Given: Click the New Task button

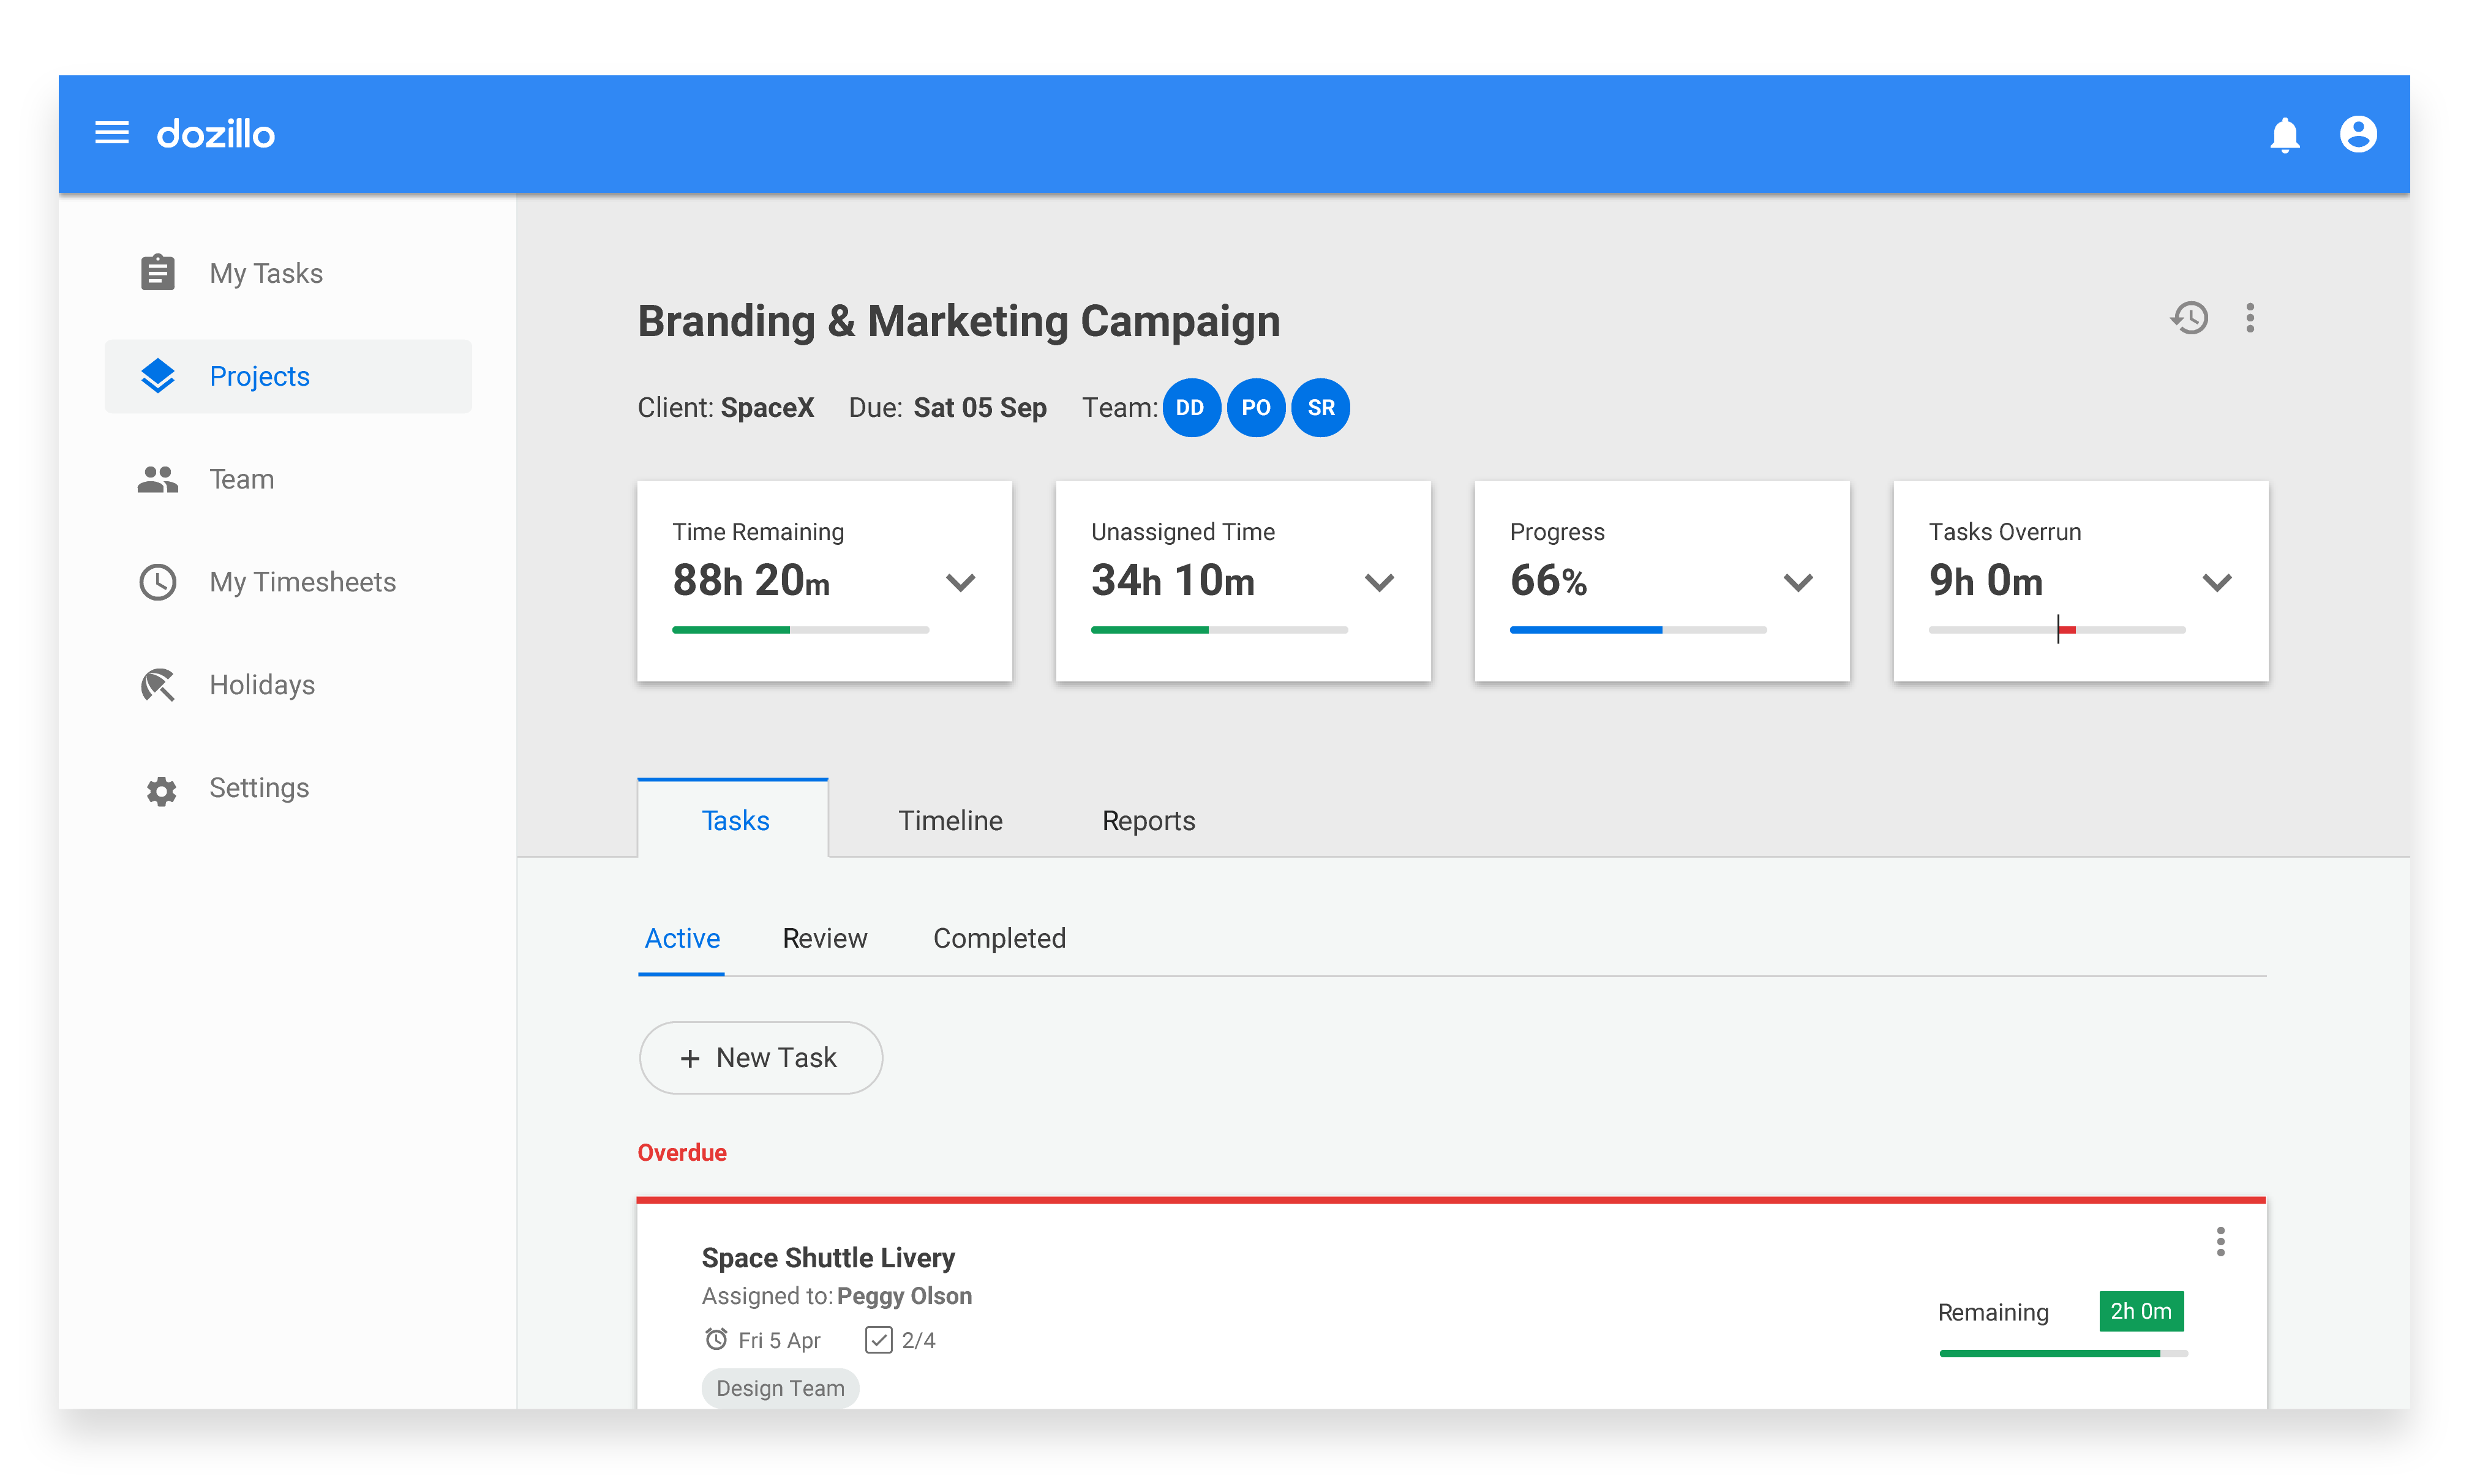Looking at the screenshot, I should (760, 1057).
